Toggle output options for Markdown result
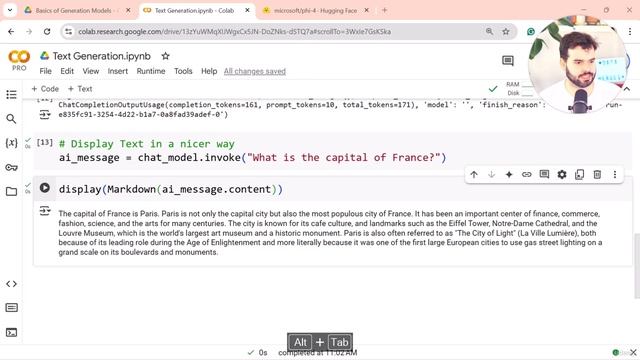 pos(44,211)
